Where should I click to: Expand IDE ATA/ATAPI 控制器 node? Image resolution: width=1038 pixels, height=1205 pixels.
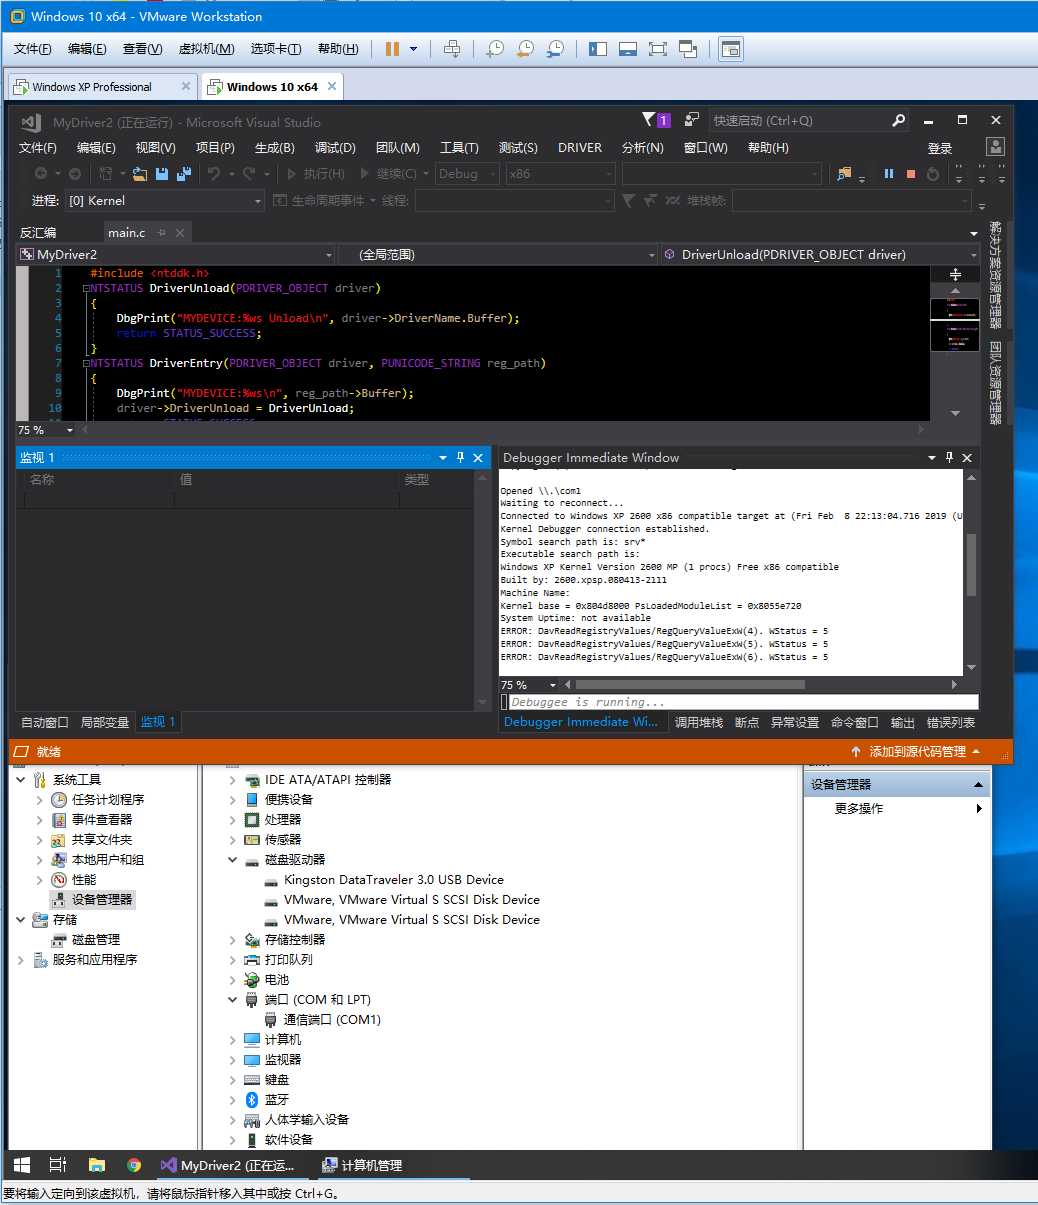coord(233,780)
